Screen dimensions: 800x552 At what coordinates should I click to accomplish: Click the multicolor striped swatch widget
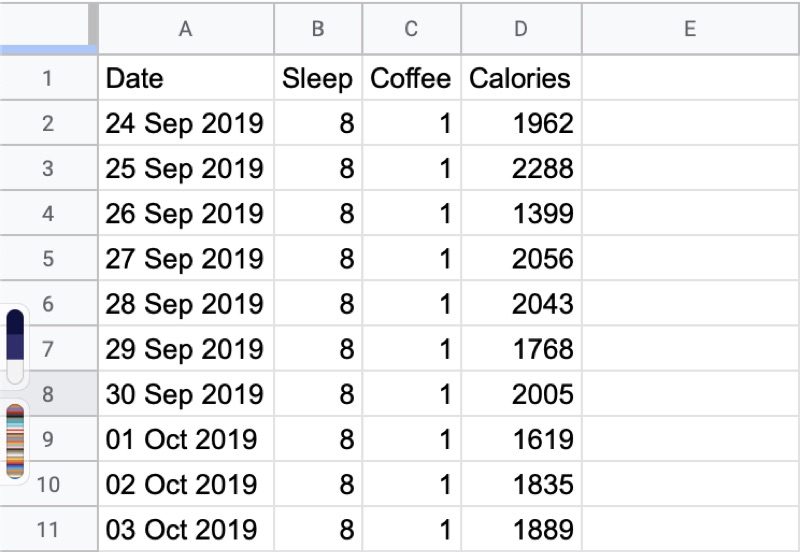pos(15,442)
